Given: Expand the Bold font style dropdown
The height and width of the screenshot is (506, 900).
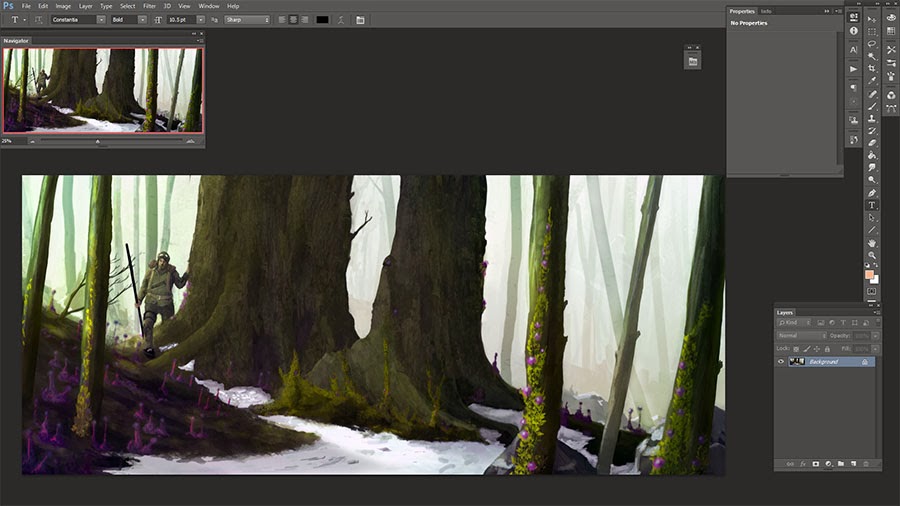Looking at the screenshot, I should click(129, 20).
